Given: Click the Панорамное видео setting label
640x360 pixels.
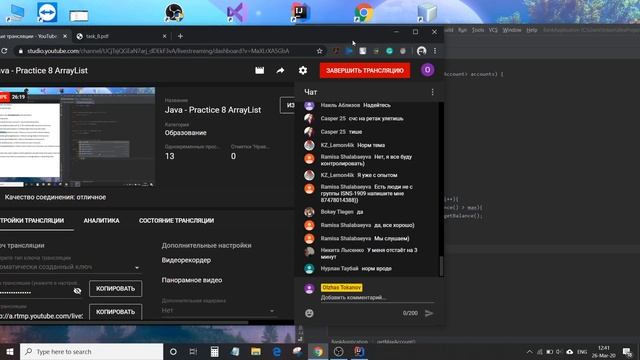Looking at the screenshot, I should pyautogui.click(x=192, y=280).
